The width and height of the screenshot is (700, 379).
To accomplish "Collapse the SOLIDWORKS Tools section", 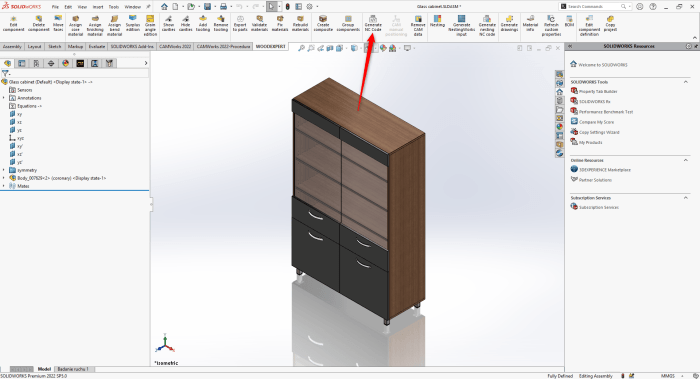I will (686, 82).
